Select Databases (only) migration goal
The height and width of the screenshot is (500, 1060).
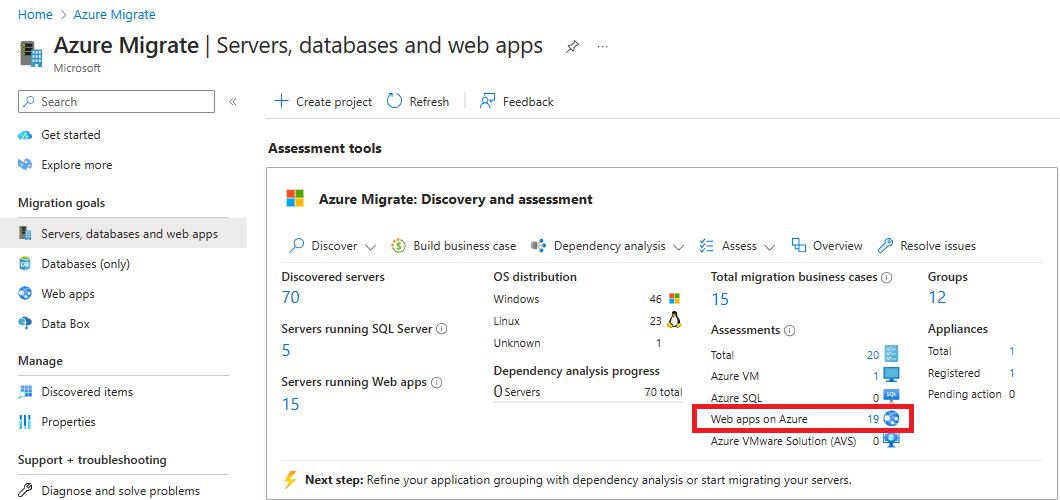click(85, 264)
